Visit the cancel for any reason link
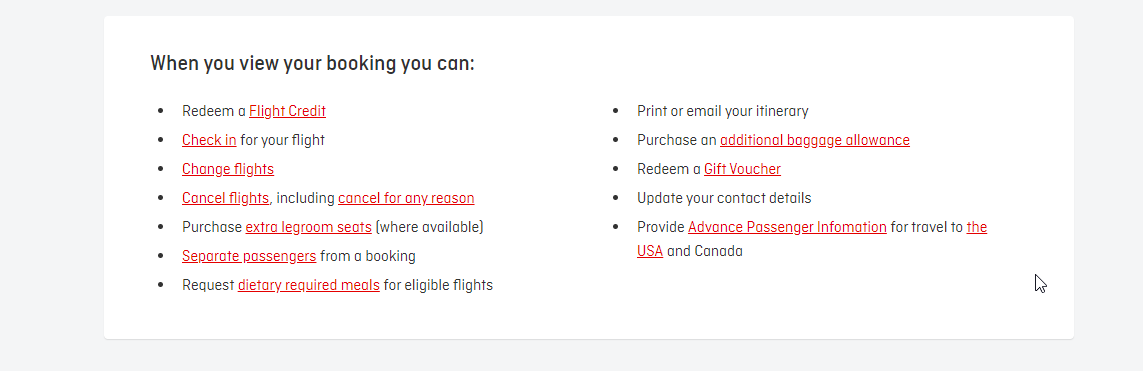1143x386 pixels. (x=406, y=198)
